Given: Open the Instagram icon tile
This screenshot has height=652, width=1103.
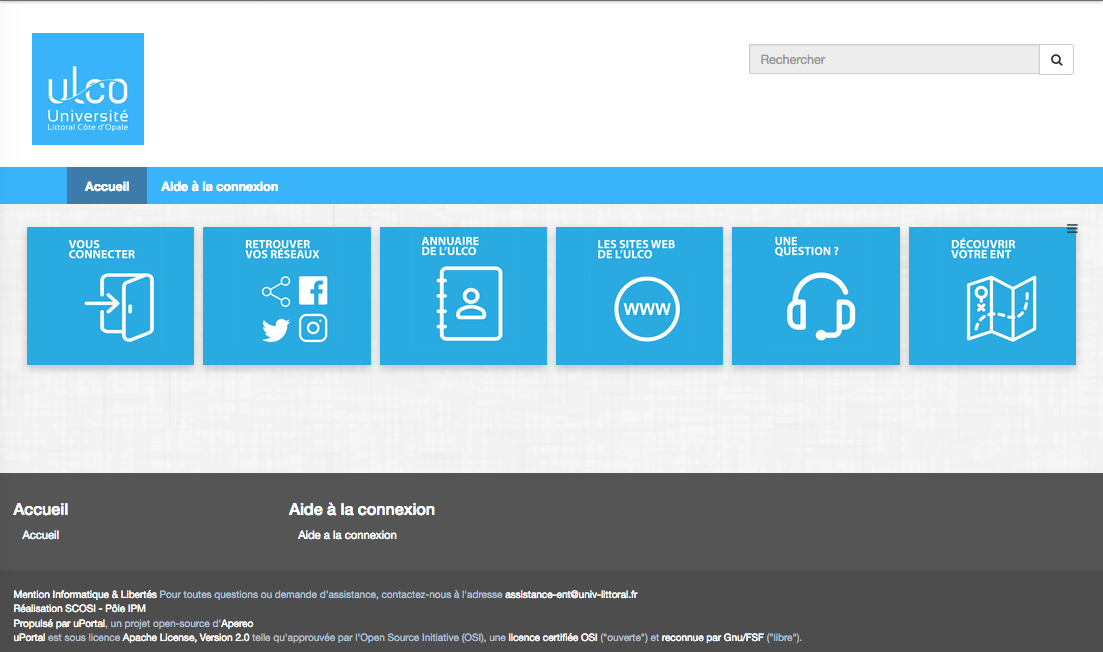Looking at the screenshot, I should click(x=313, y=328).
